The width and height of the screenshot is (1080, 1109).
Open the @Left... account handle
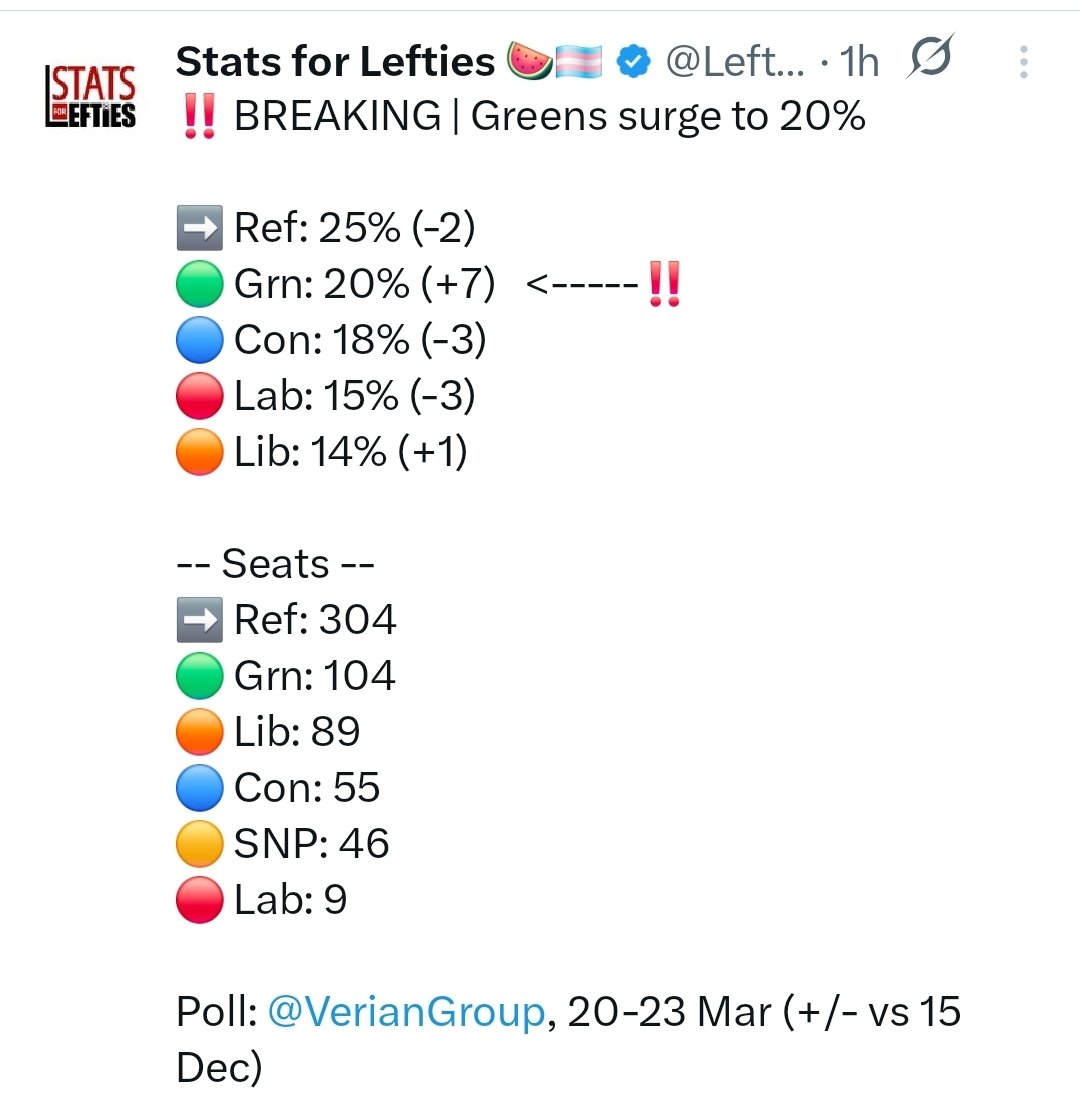[732, 62]
